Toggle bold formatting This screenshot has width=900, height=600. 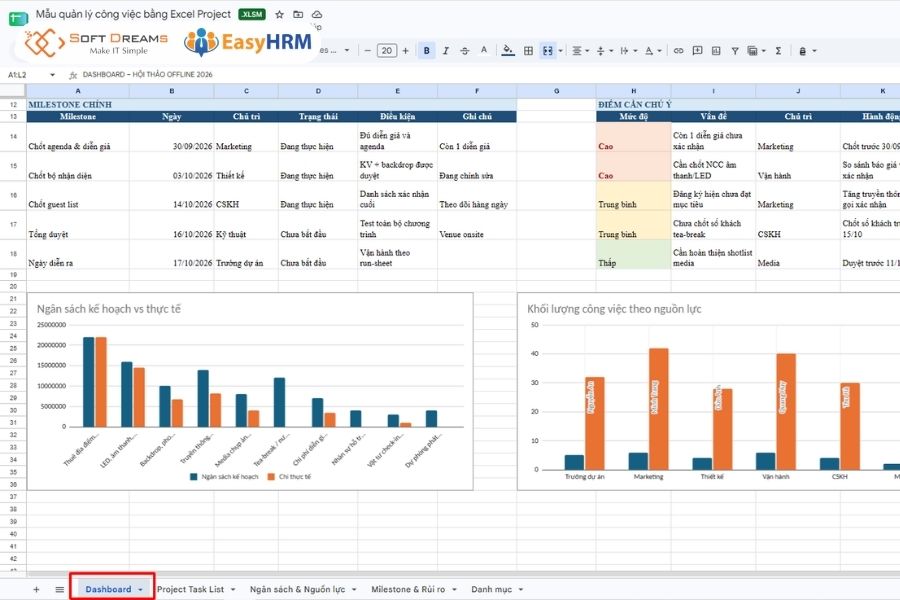[426, 51]
